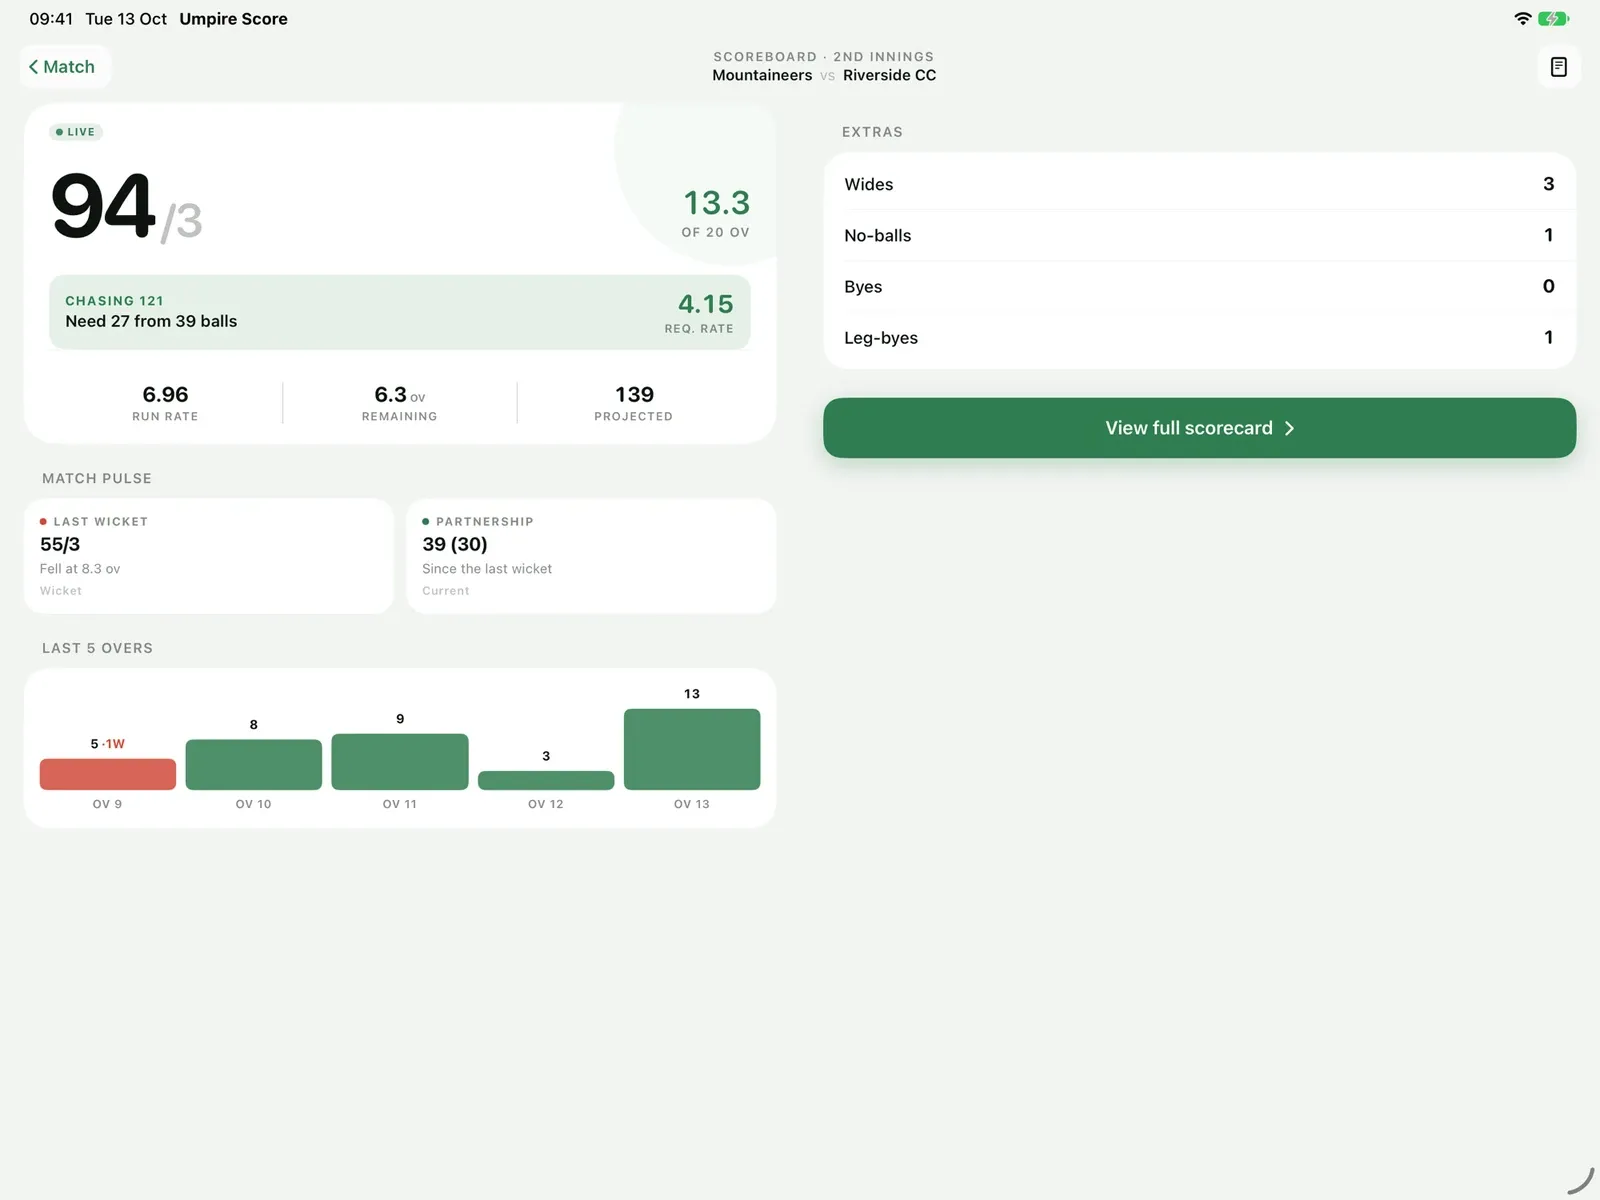Select the No-balls extras row
The height and width of the screenshot is (1200, 1600).
click(x=1199, y=235)
